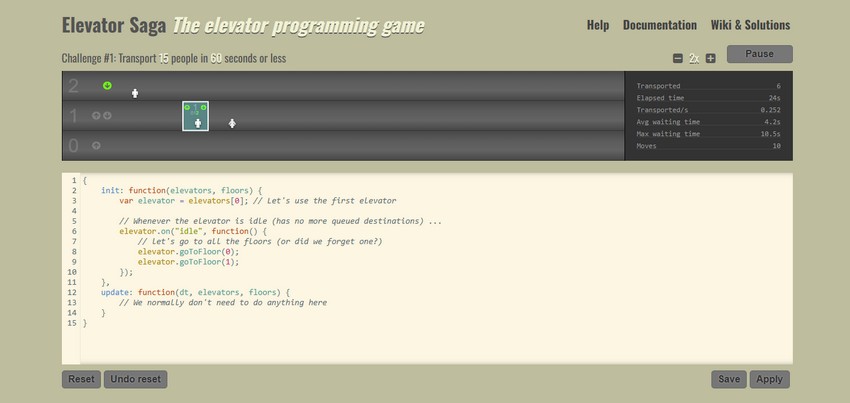
Task: Increase simulation speed with plus icon
Action: point(711,58)
